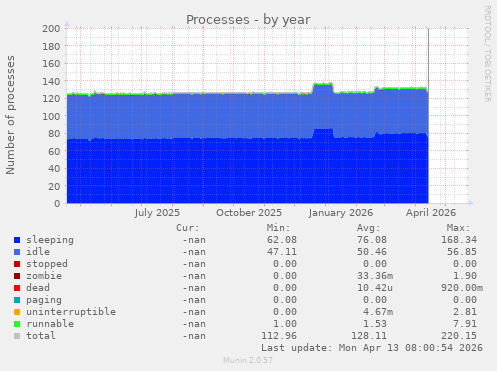Click sleeping max value 168.34

tap(459, 240)
